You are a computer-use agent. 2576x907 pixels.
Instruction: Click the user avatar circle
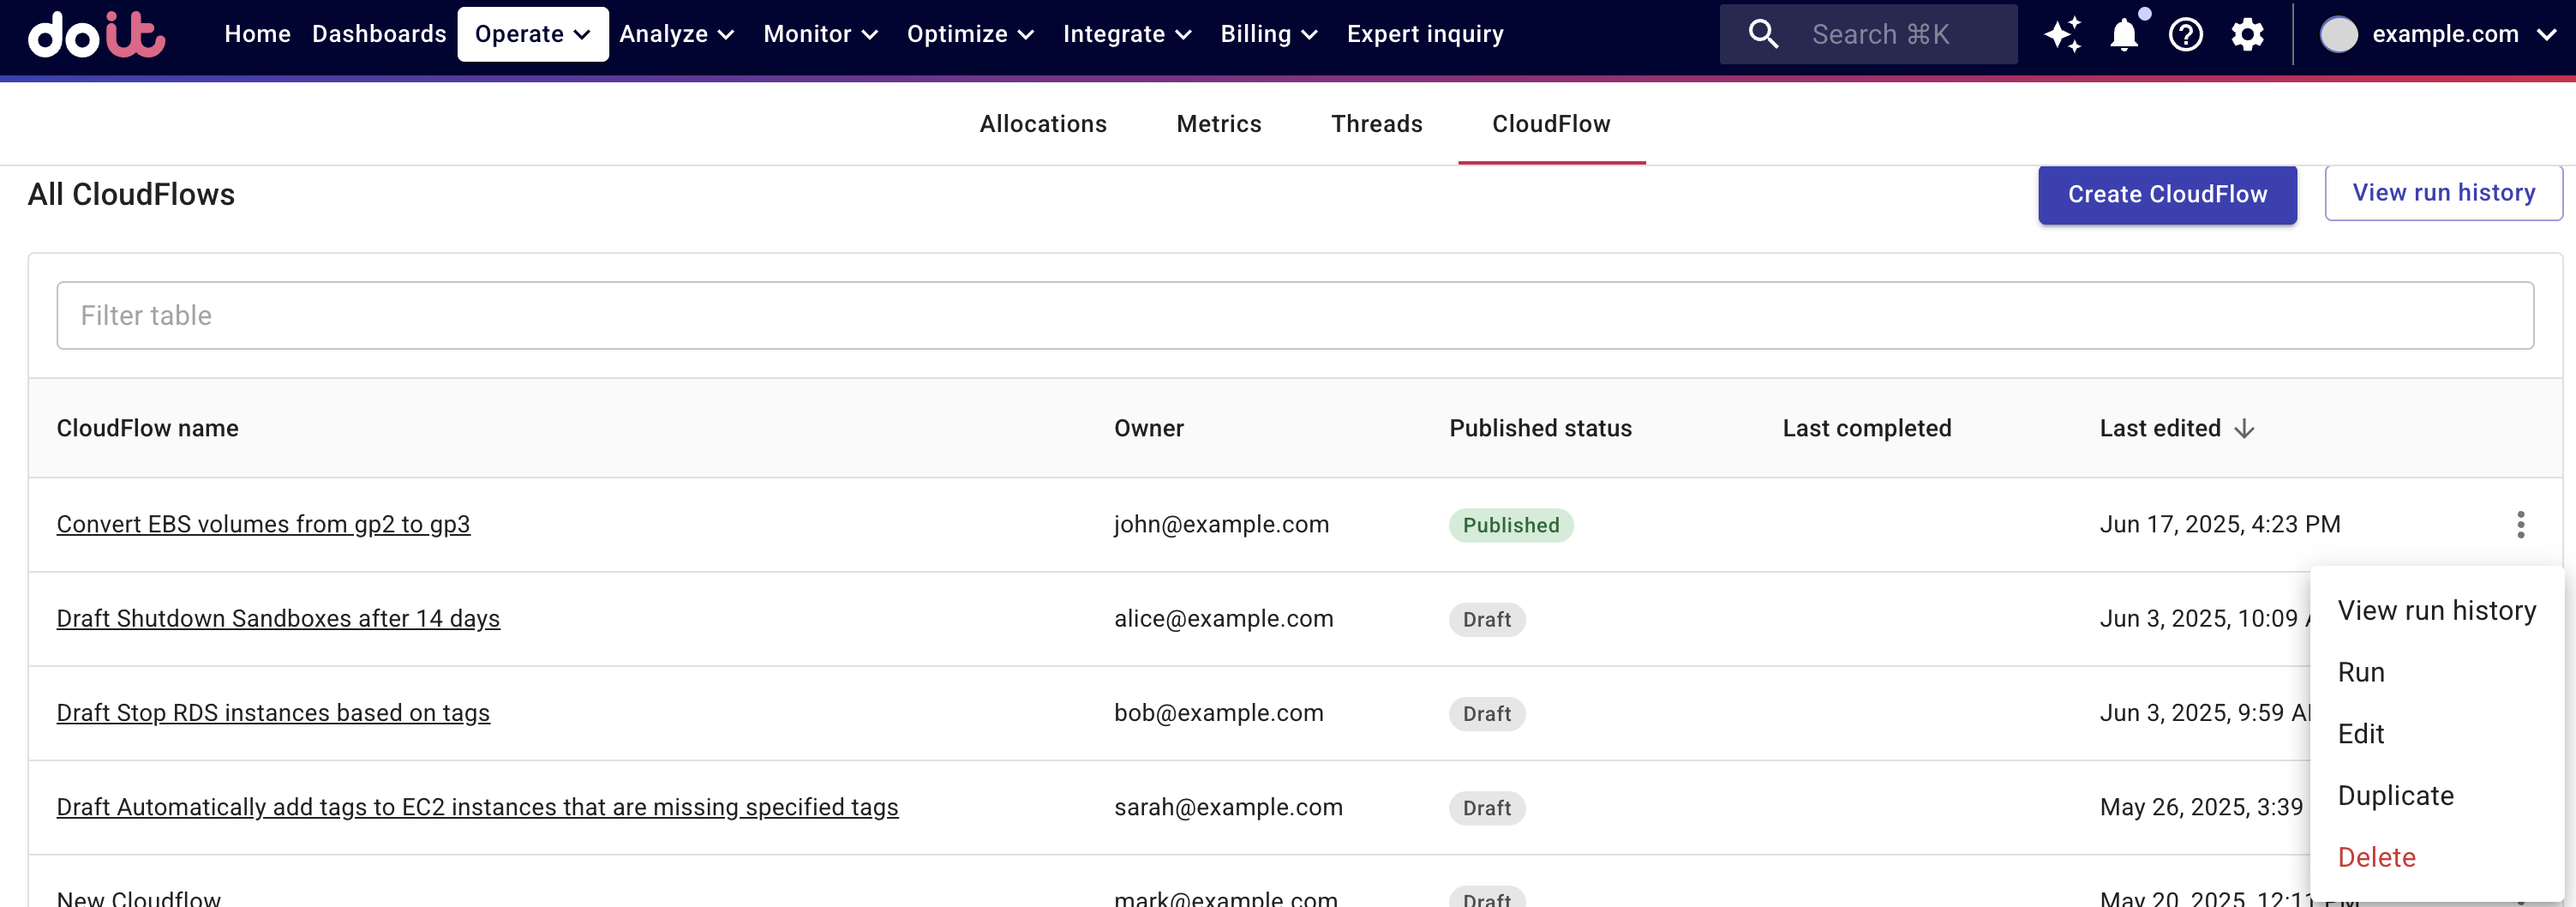click(2338, 34)
